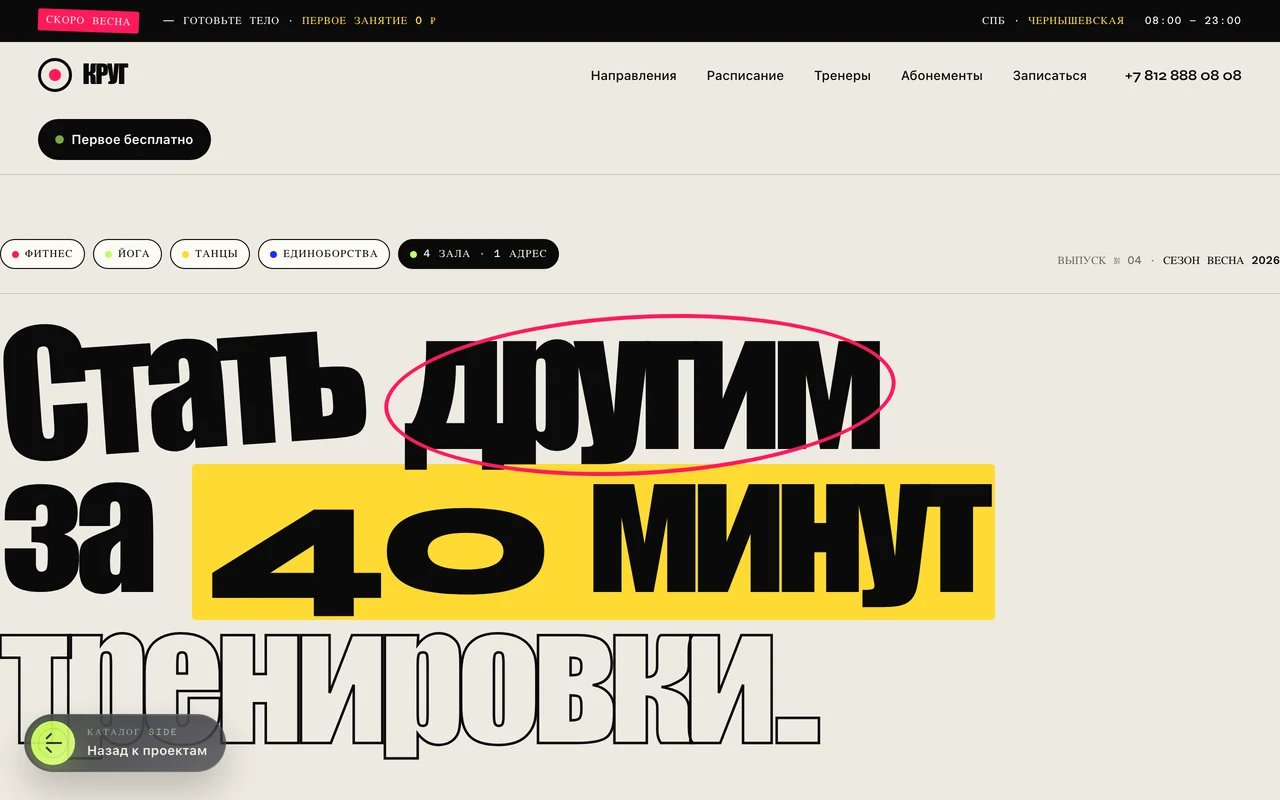Select the ЕДИНОБОРСТВА category pill
The image size is (1280, 800).
[324, 254]
